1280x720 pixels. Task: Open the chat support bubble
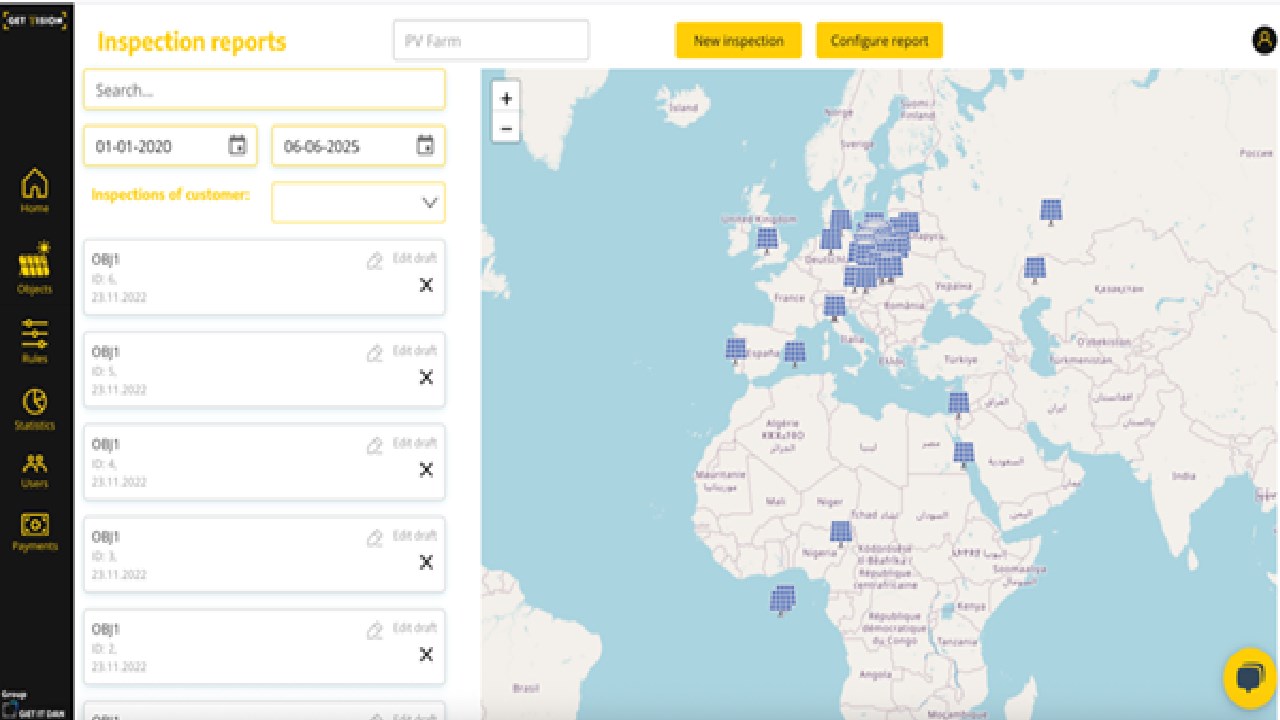1250,678
